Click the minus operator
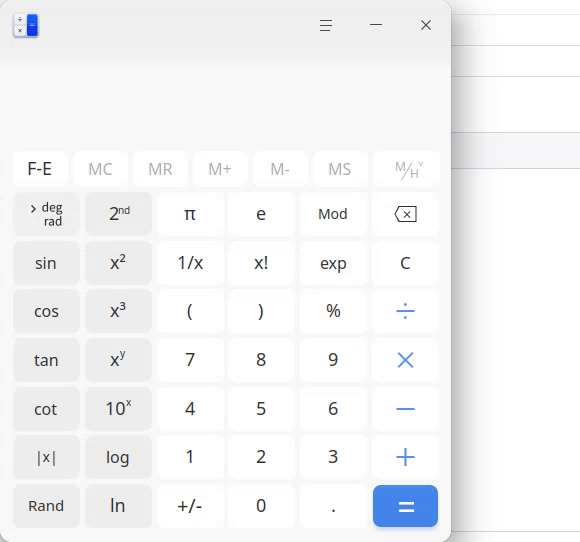The image size is (580, 542). pyautogui.click(x=405, y=409)
